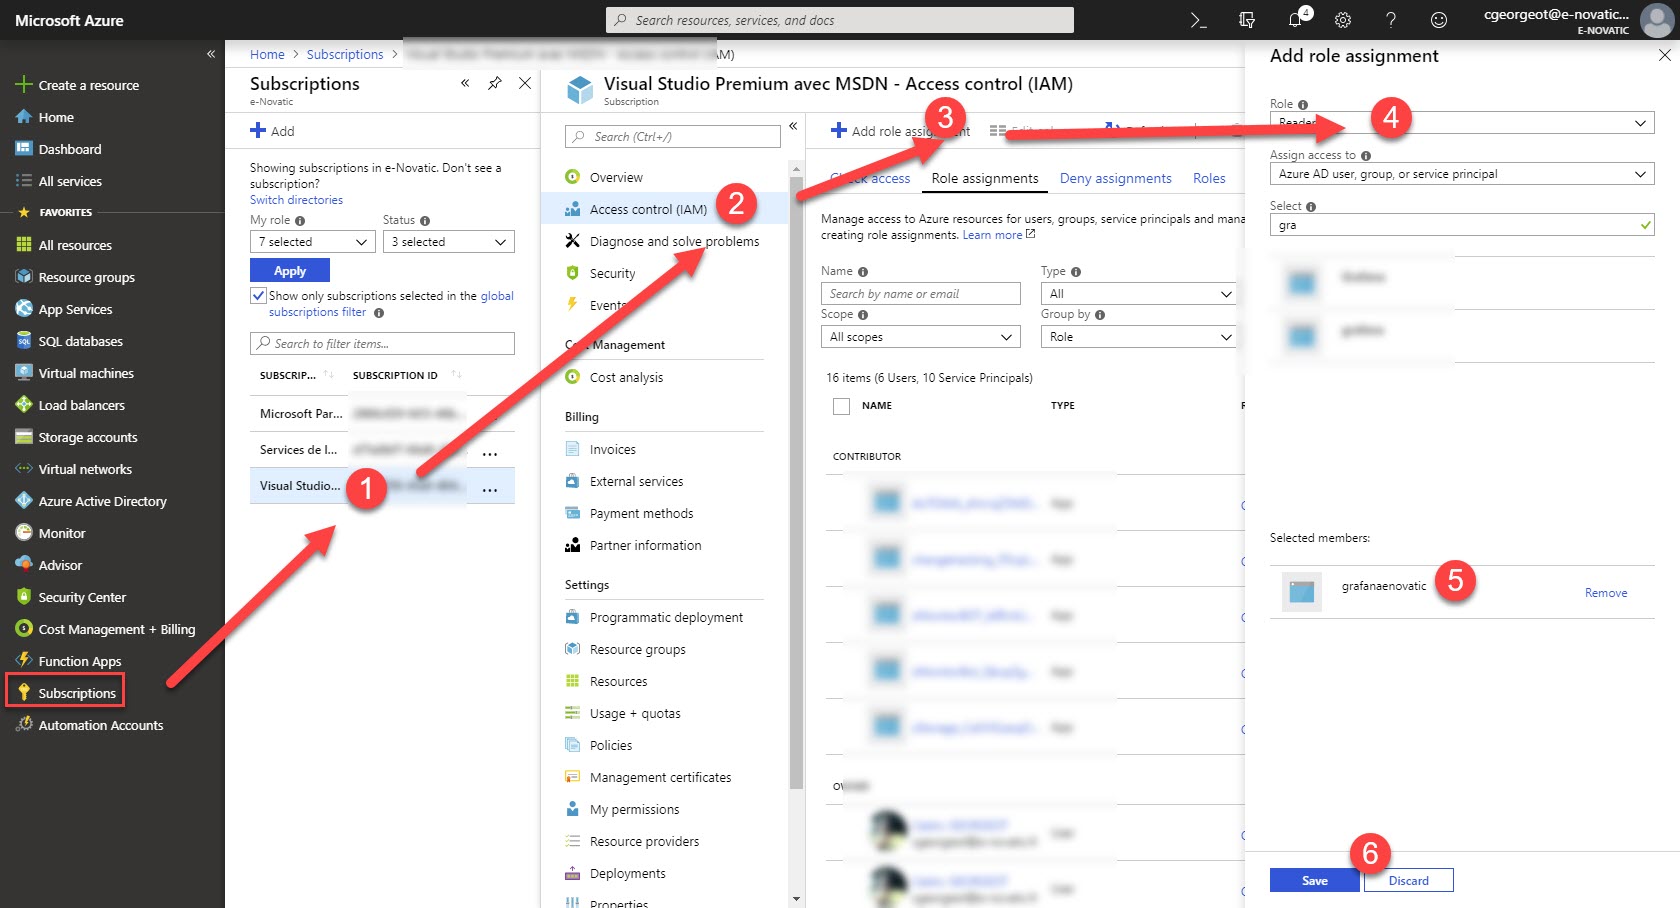Open All resources in favorites
Image resolution: width=1680 pixels, height=908 pixels.
click(75, 245)
